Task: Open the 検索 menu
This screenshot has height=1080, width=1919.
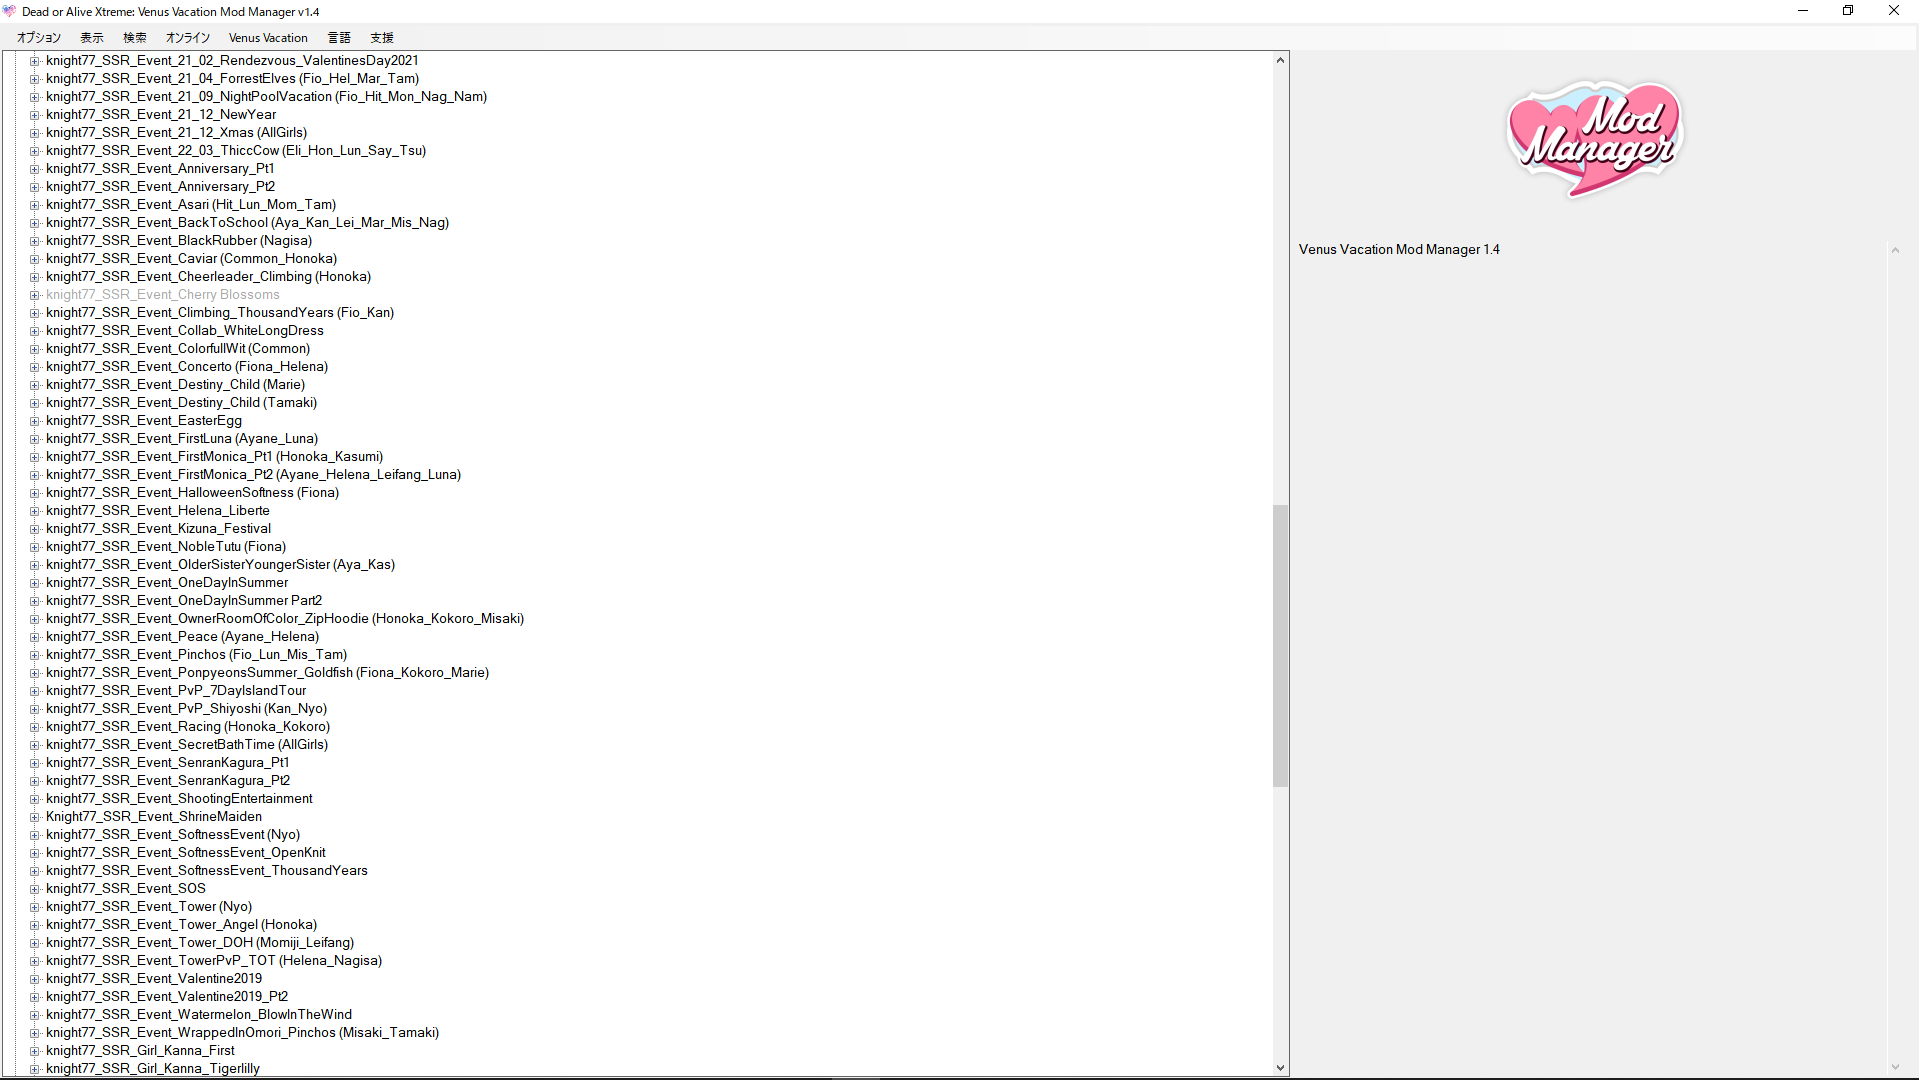Action: (x=135, y=38)
